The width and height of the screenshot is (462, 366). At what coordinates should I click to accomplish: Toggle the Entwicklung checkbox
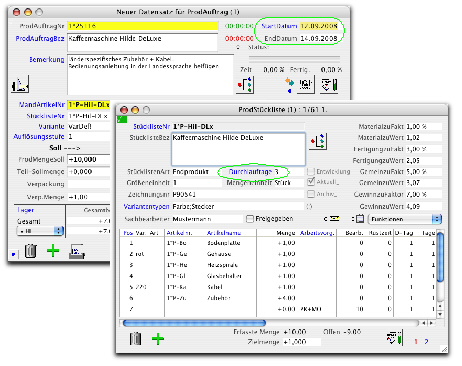point(311,171)
